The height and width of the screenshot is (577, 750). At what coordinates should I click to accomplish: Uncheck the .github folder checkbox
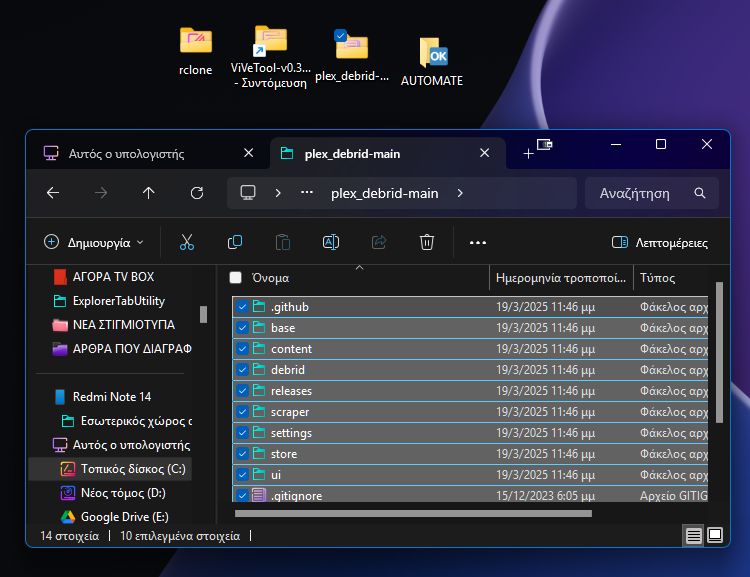(242, 307)
